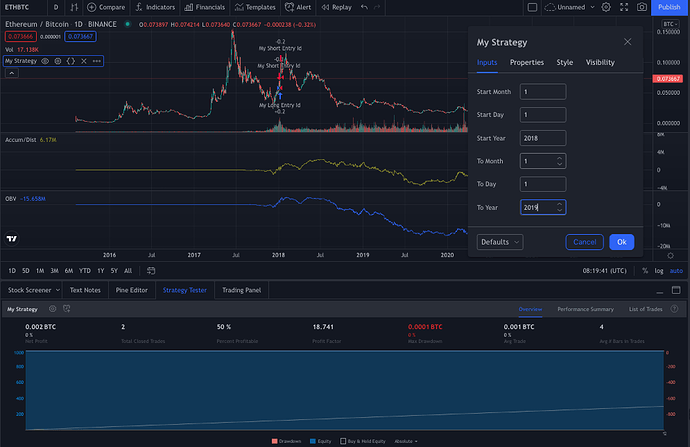Select the 1D time range
Screen dimensions: 690x447
click(12, 271)
